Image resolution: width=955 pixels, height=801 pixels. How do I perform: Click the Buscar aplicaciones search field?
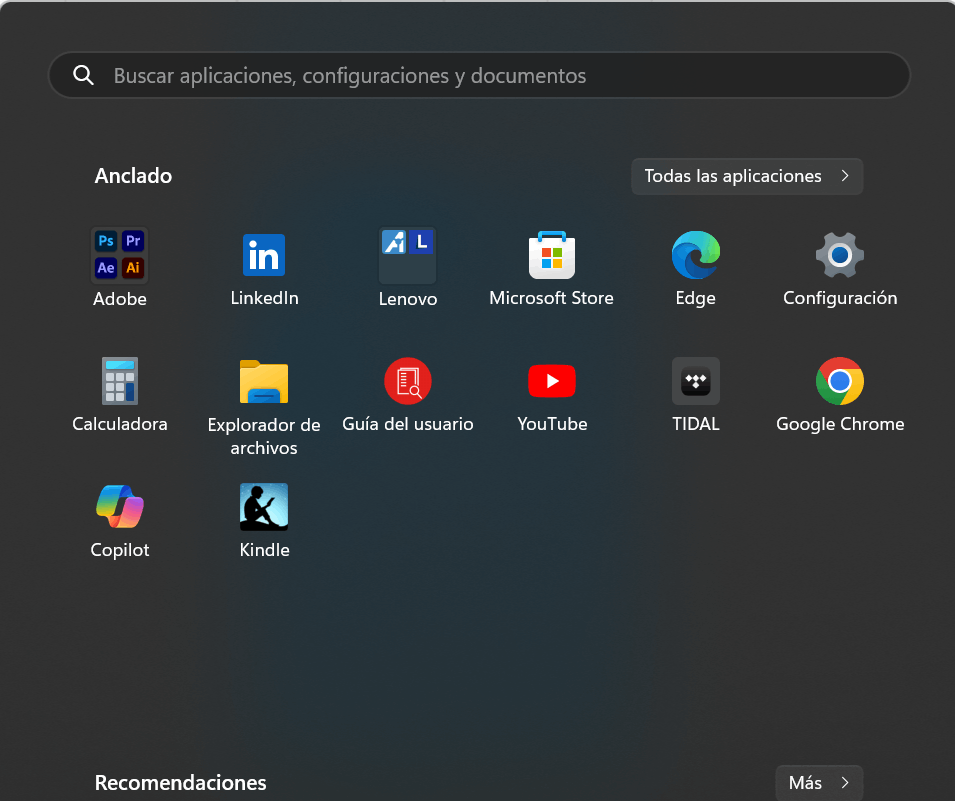479,75
